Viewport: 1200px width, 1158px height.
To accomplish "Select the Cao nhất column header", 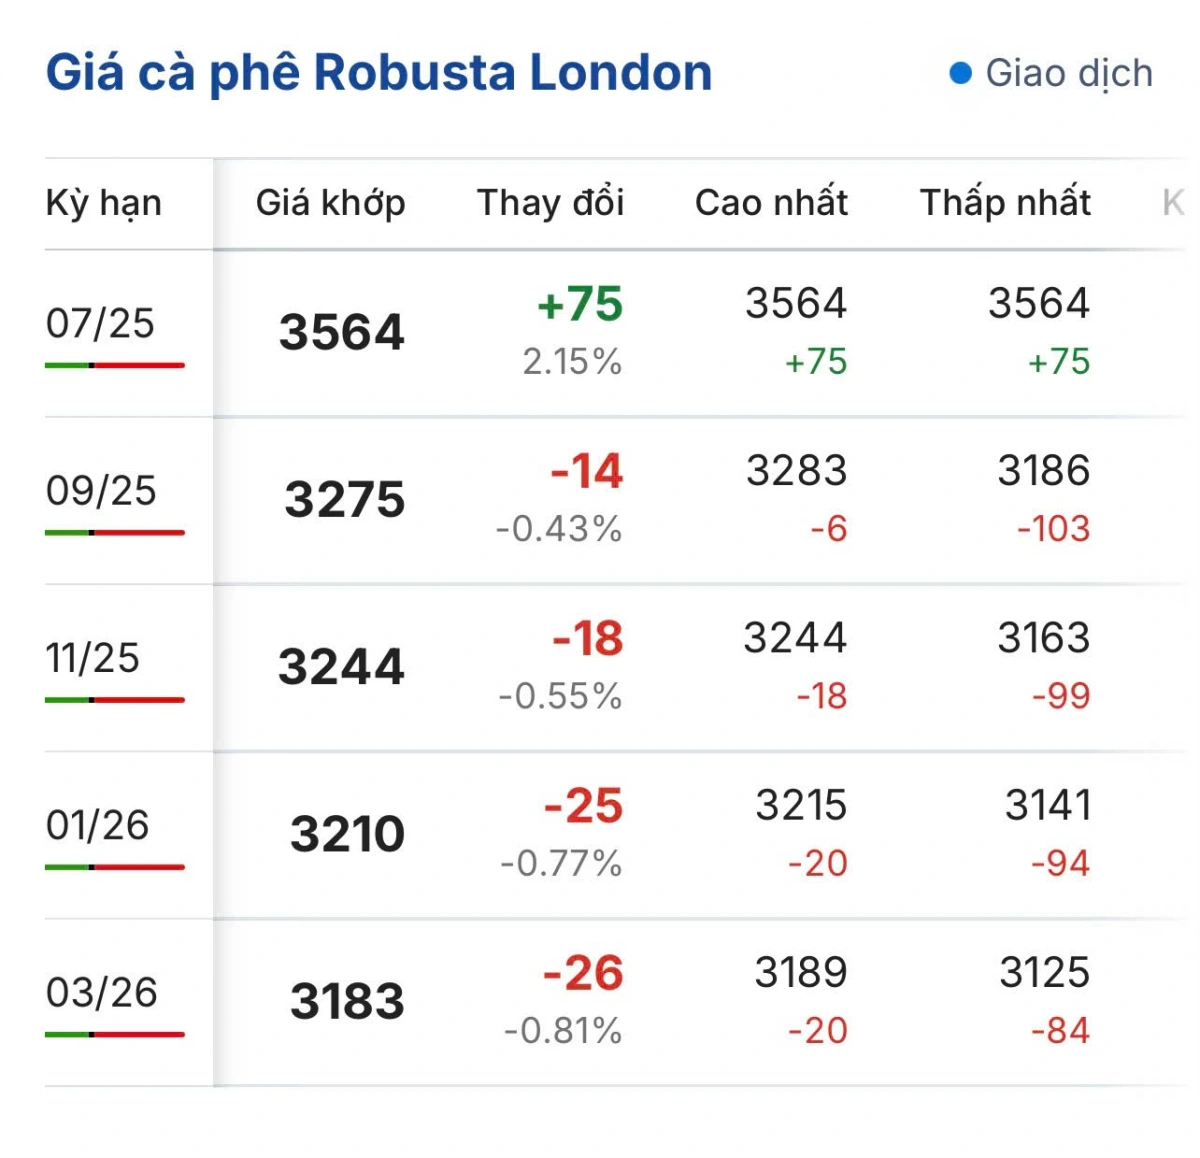I will point(771,203).
